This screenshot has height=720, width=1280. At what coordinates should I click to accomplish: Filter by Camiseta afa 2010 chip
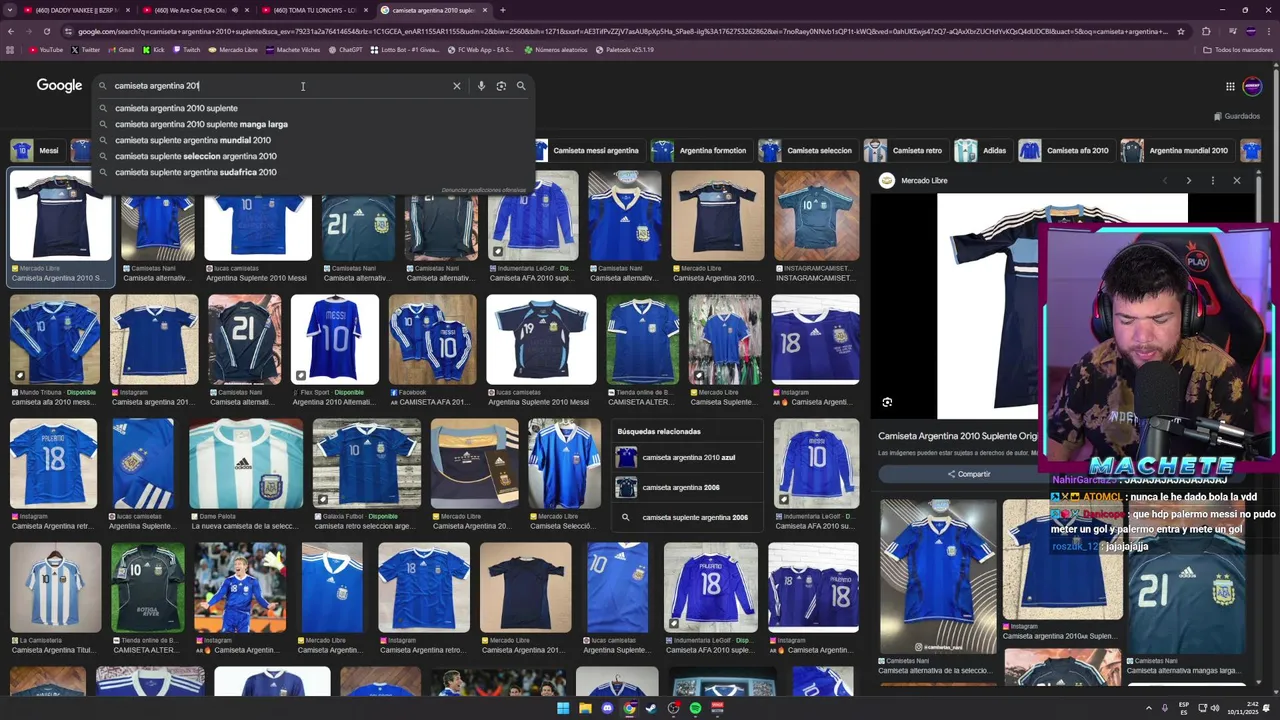pyautogui.click(x=1065, y=150)
